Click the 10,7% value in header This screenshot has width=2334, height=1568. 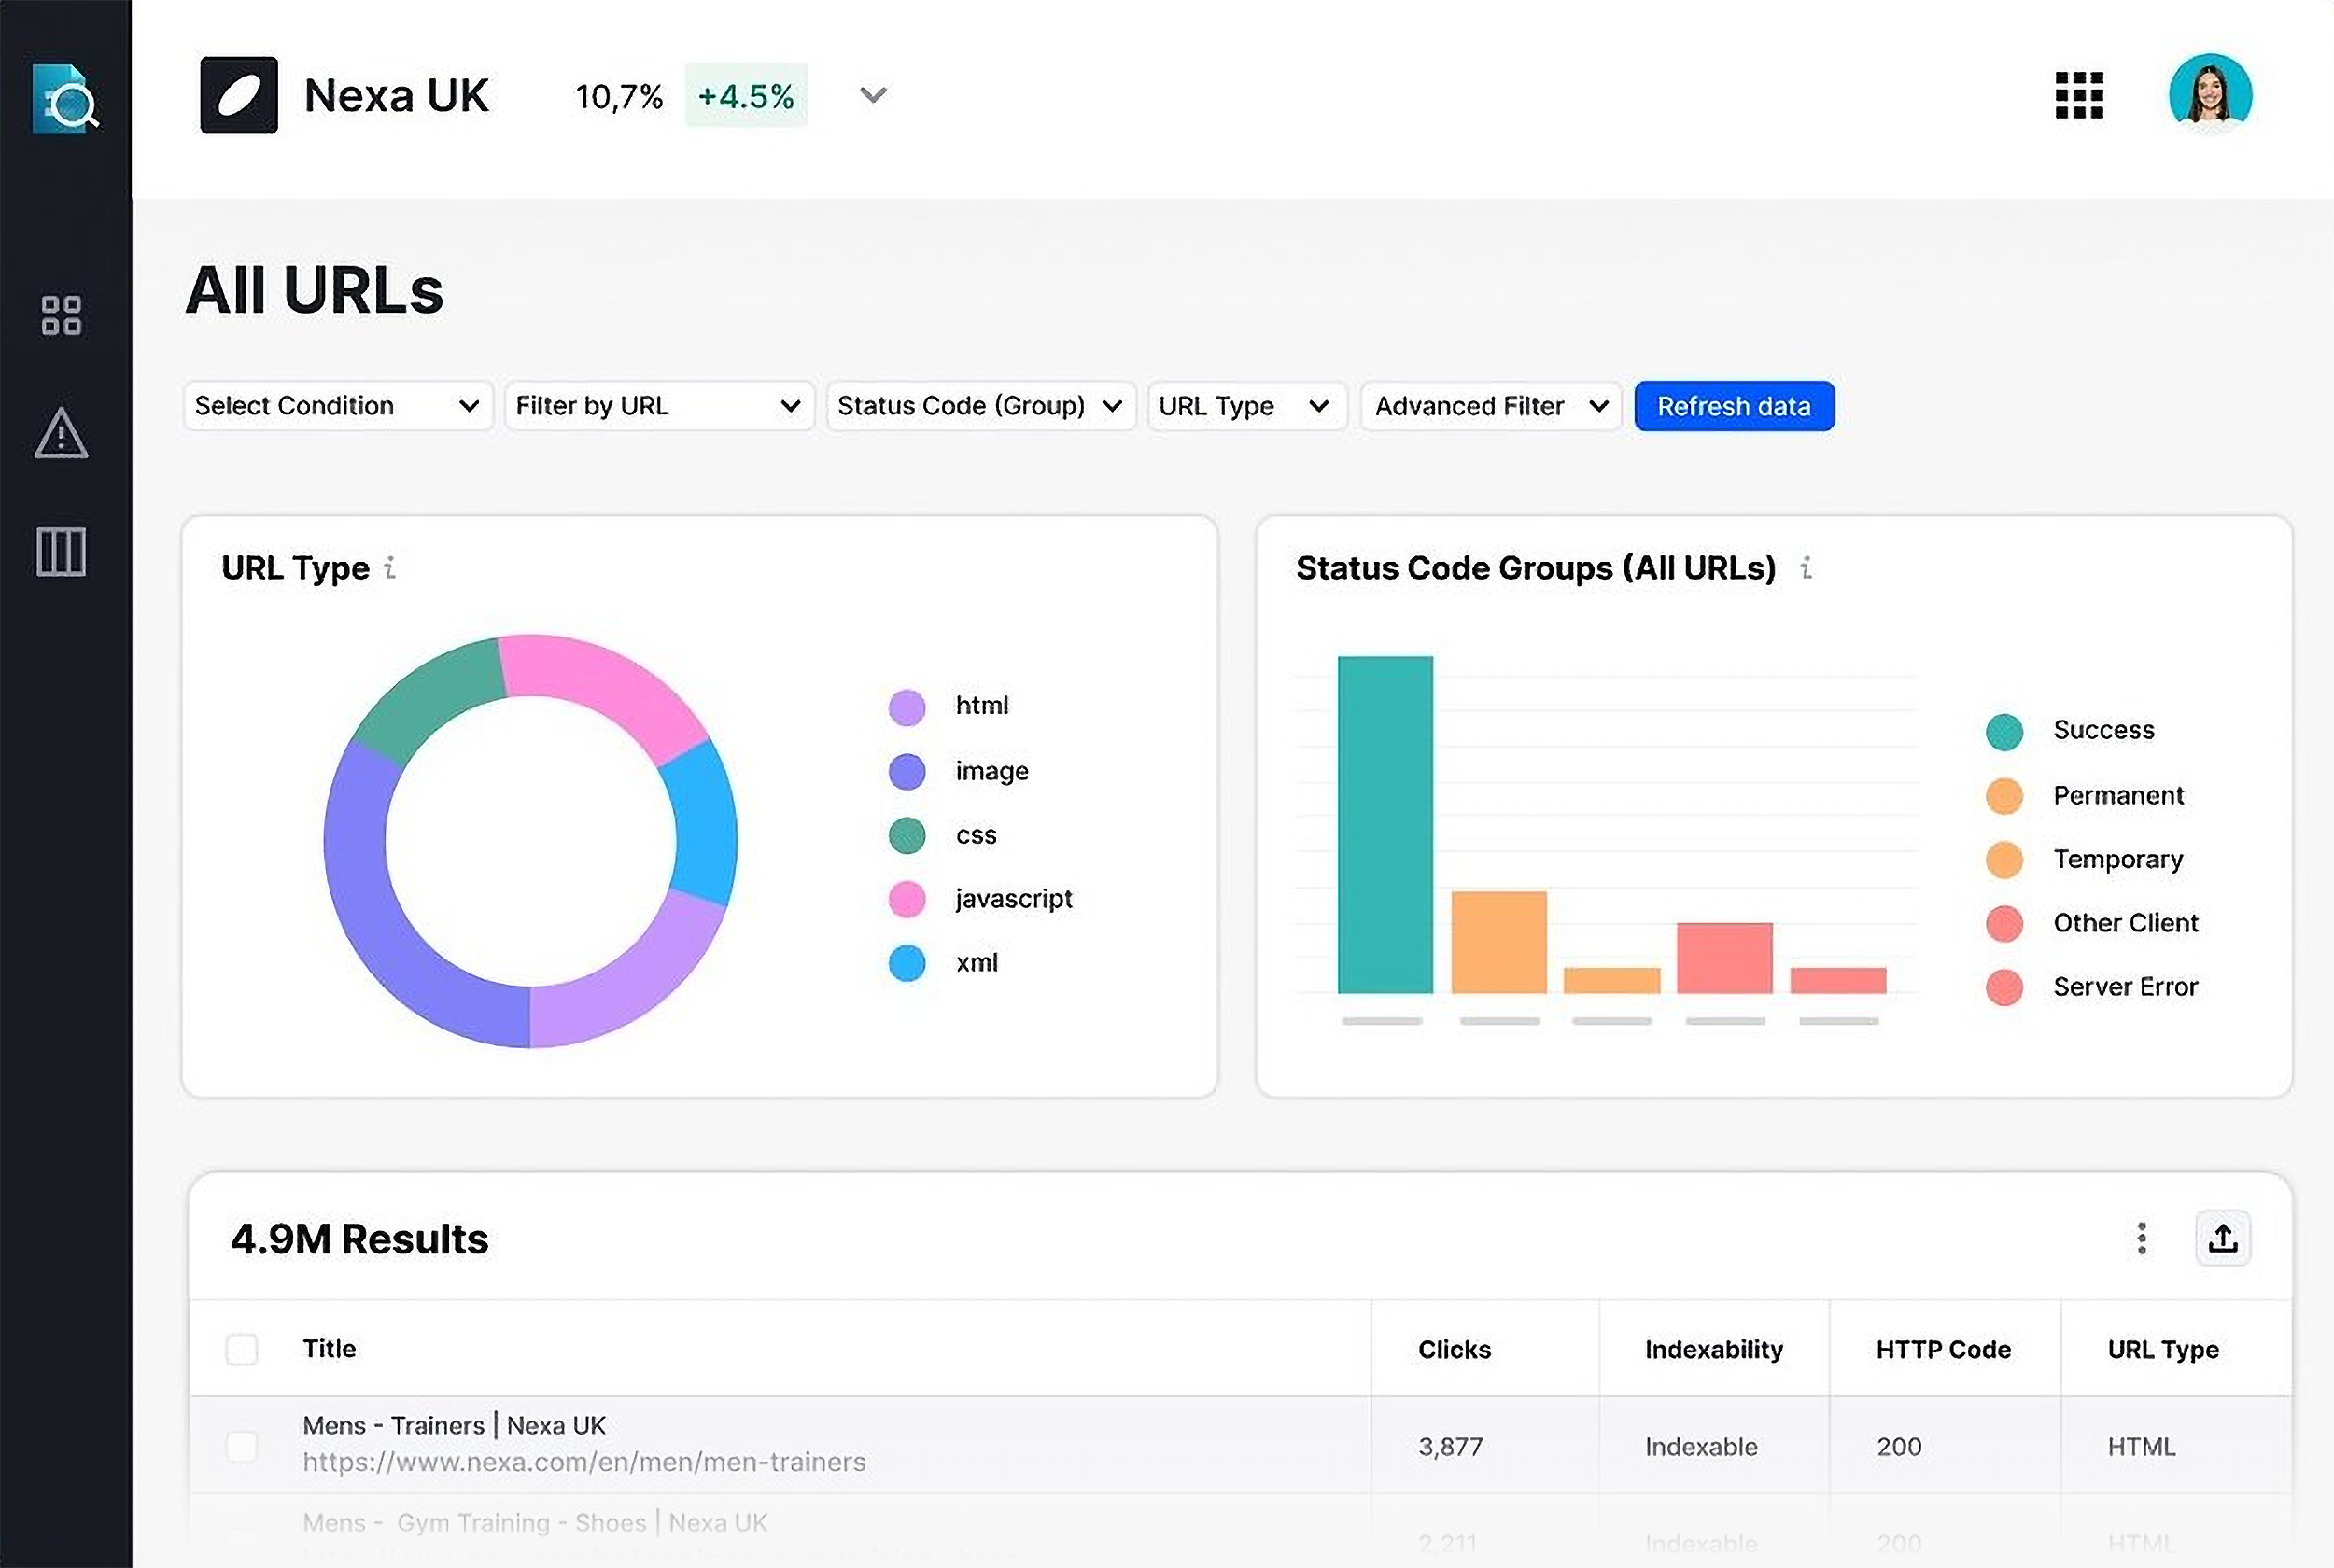click(x=619, y=96)
